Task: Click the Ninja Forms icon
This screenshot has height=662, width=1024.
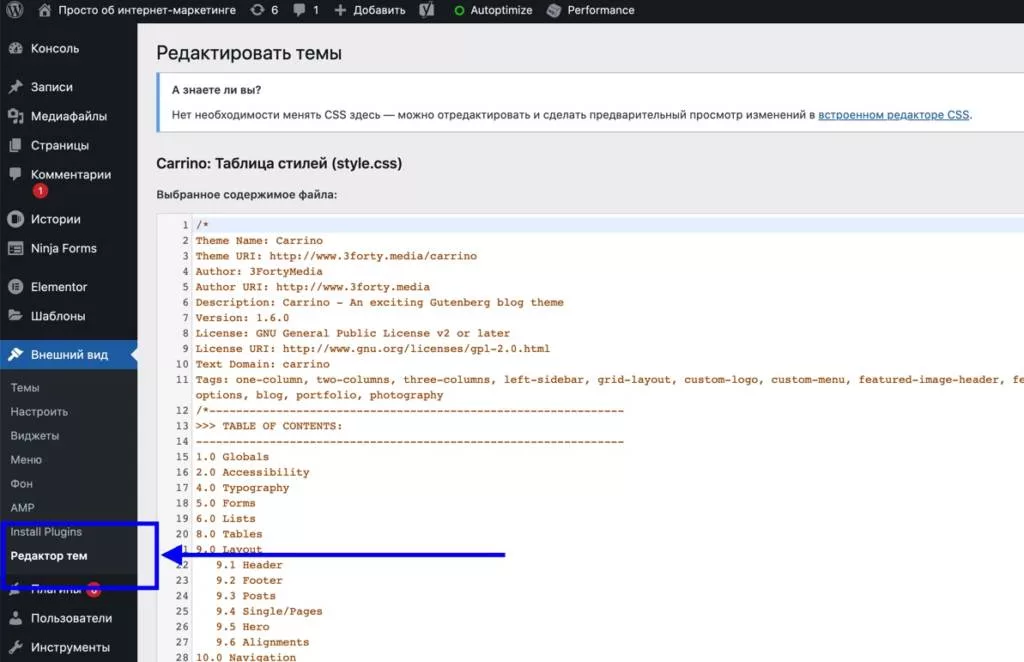Action: [x=16, y=249]
